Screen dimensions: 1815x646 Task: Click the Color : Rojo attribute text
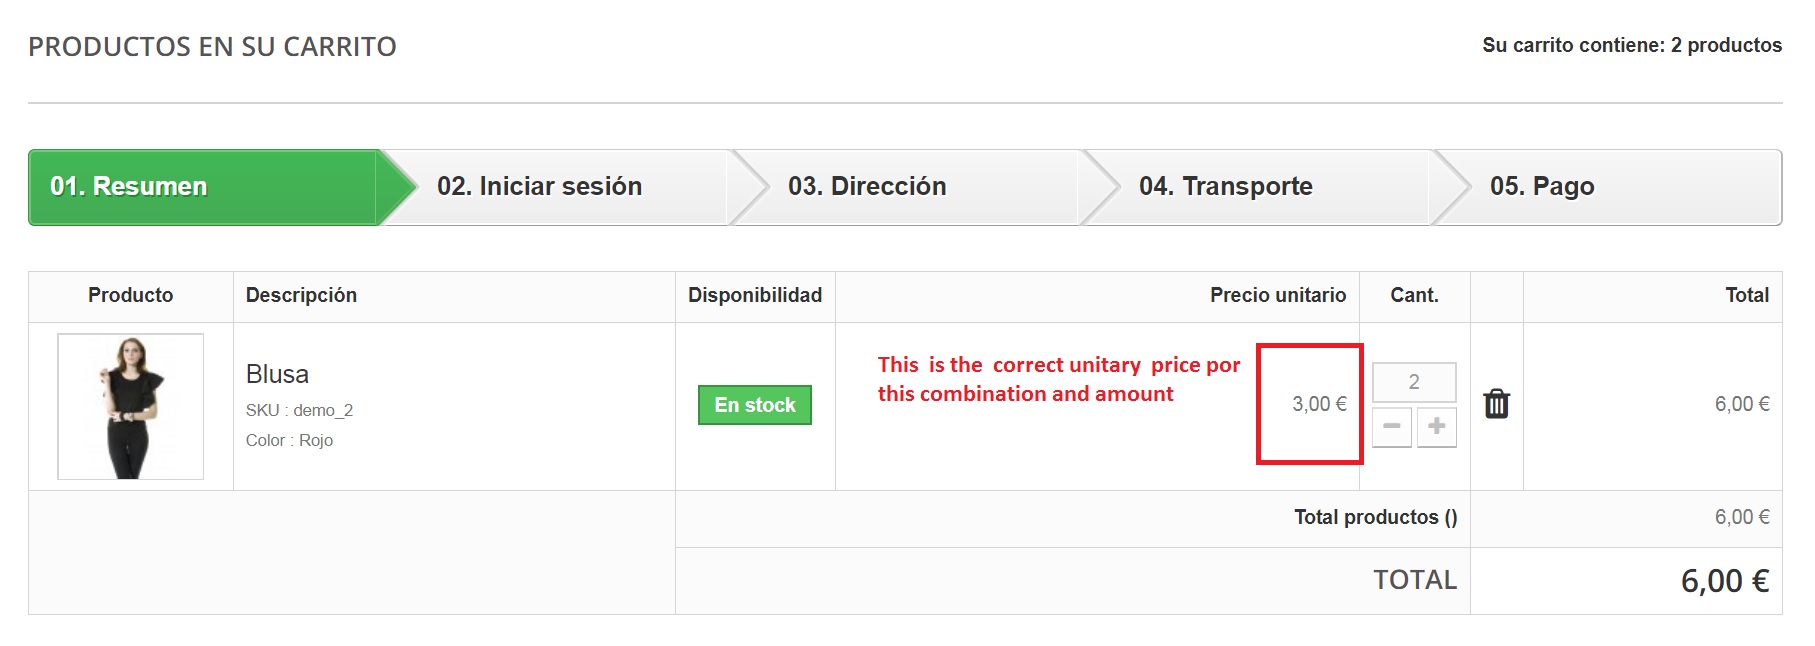[289, 440]
